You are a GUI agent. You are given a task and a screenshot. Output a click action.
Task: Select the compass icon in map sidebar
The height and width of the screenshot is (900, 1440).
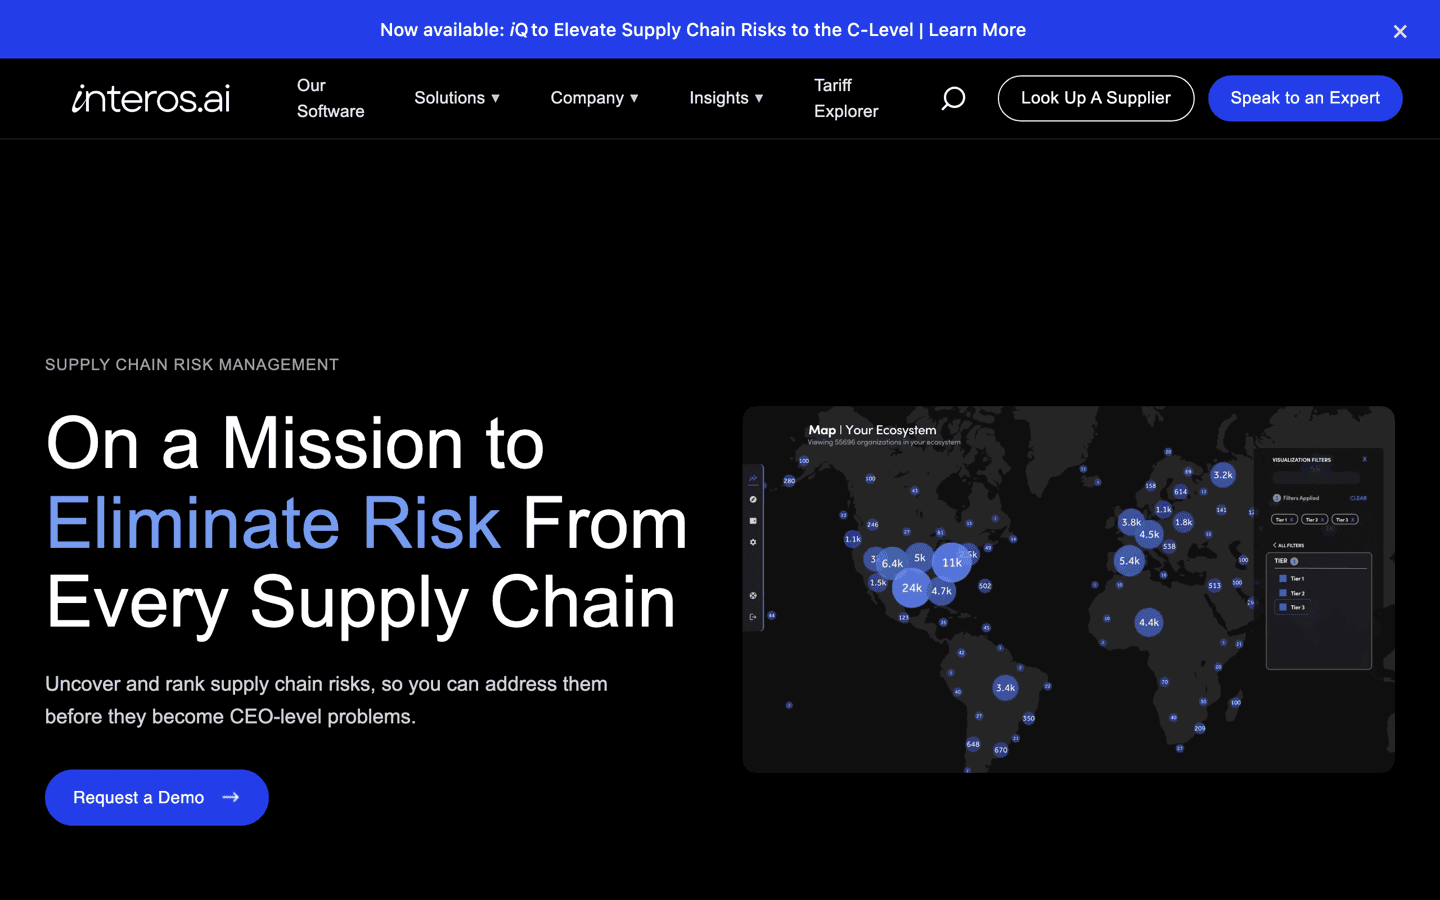click(753, 499)
